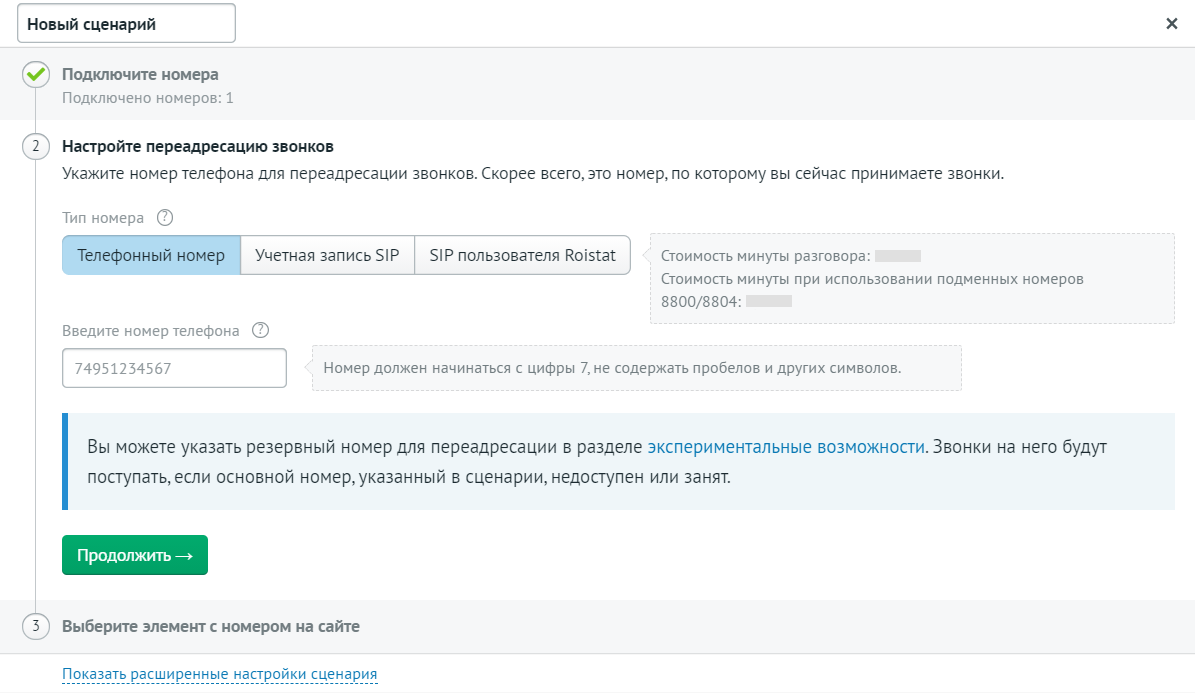This screenshot has height=693, width=1195.
Task: Click the green checkmark on completed step one
Action: click(35, 73)
